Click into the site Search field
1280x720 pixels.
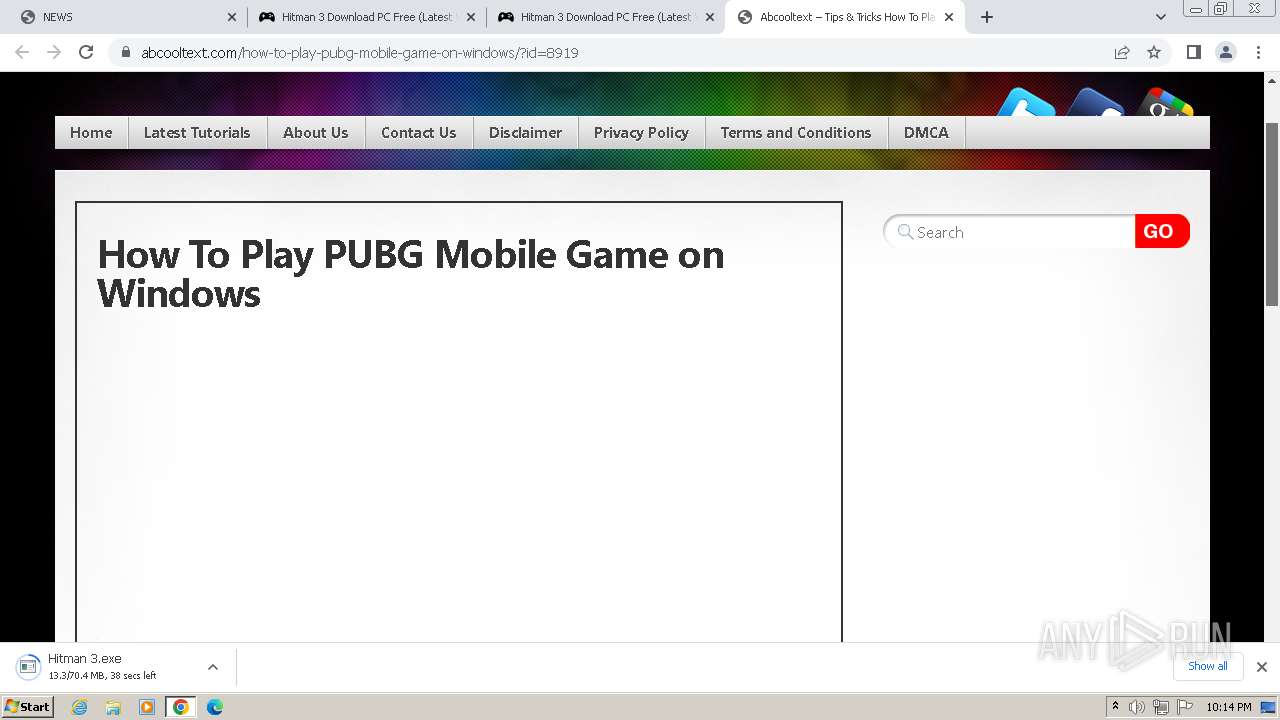[x=1010, y=232]
